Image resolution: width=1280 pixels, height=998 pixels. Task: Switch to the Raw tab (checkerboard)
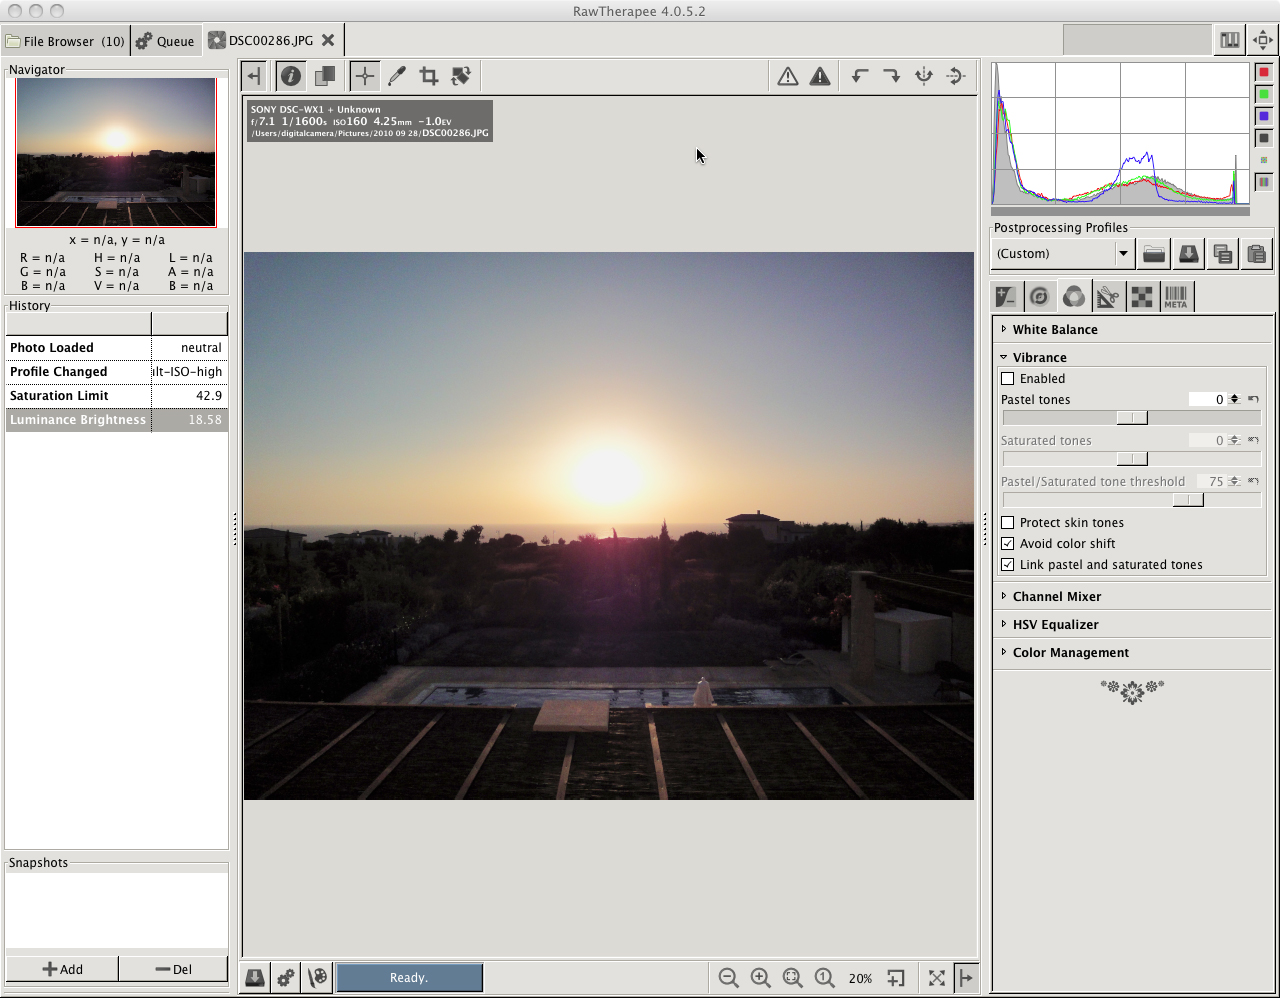1142,296
